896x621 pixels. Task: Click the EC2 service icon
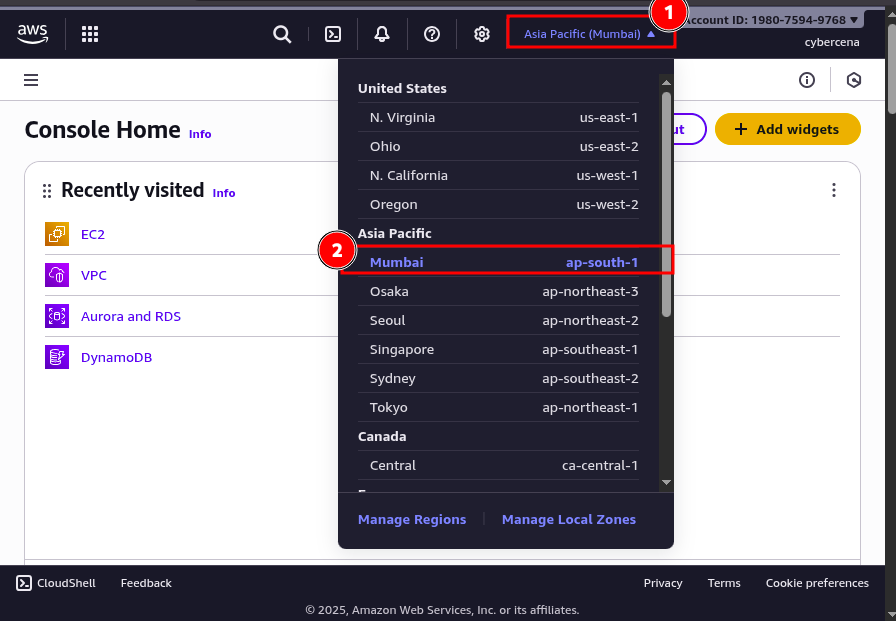pos(57,234)
